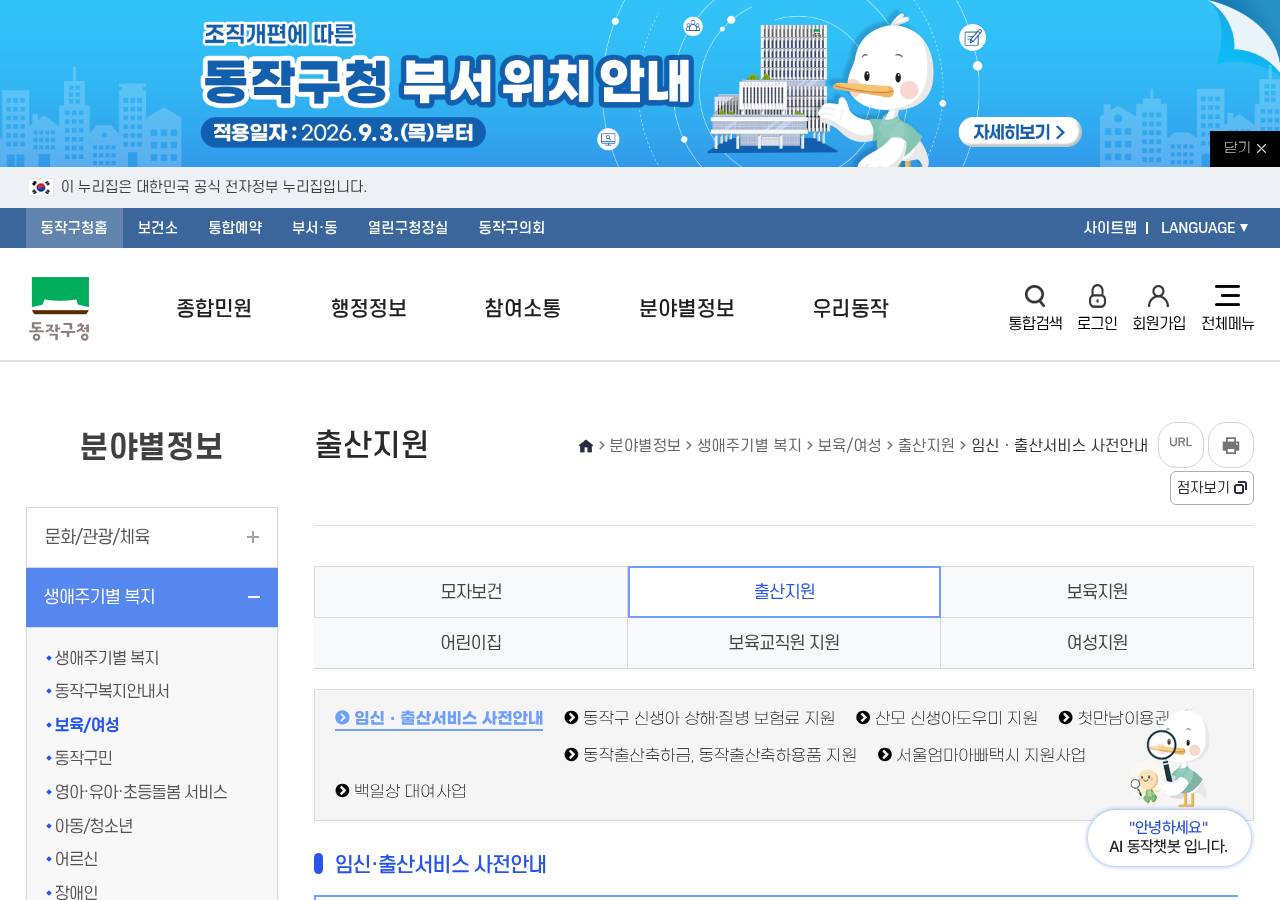The image size is (1280, 900).
Task: Click 보육/여성 in the breadcrumb
Action: 850,446
